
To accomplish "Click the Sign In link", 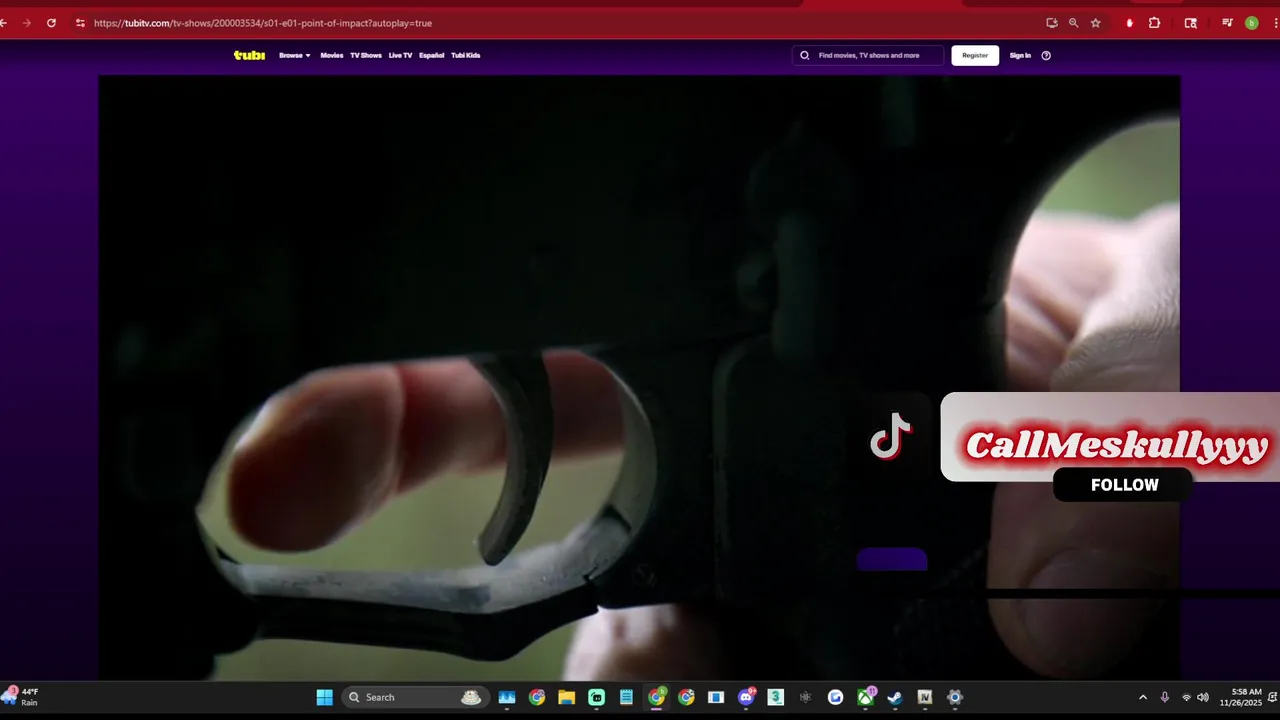I will point(1020,55).
